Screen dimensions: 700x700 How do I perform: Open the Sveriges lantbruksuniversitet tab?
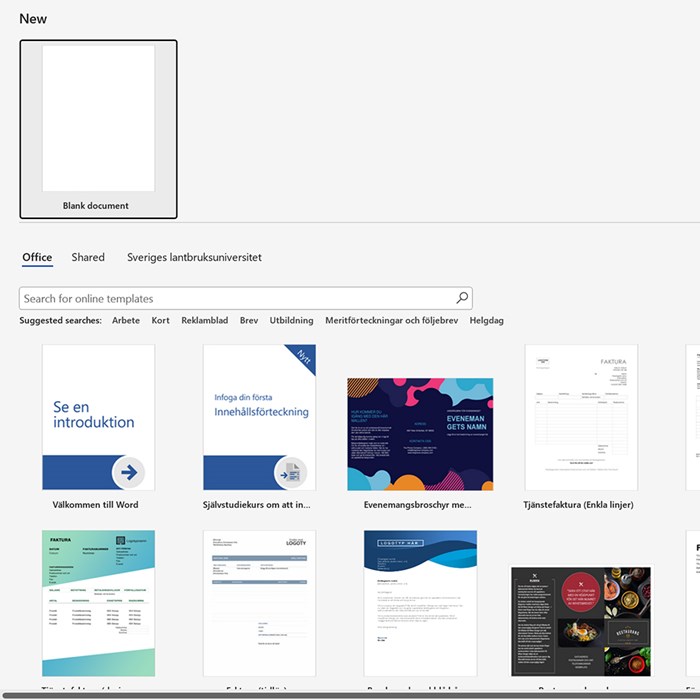click(x=194, y=258)
